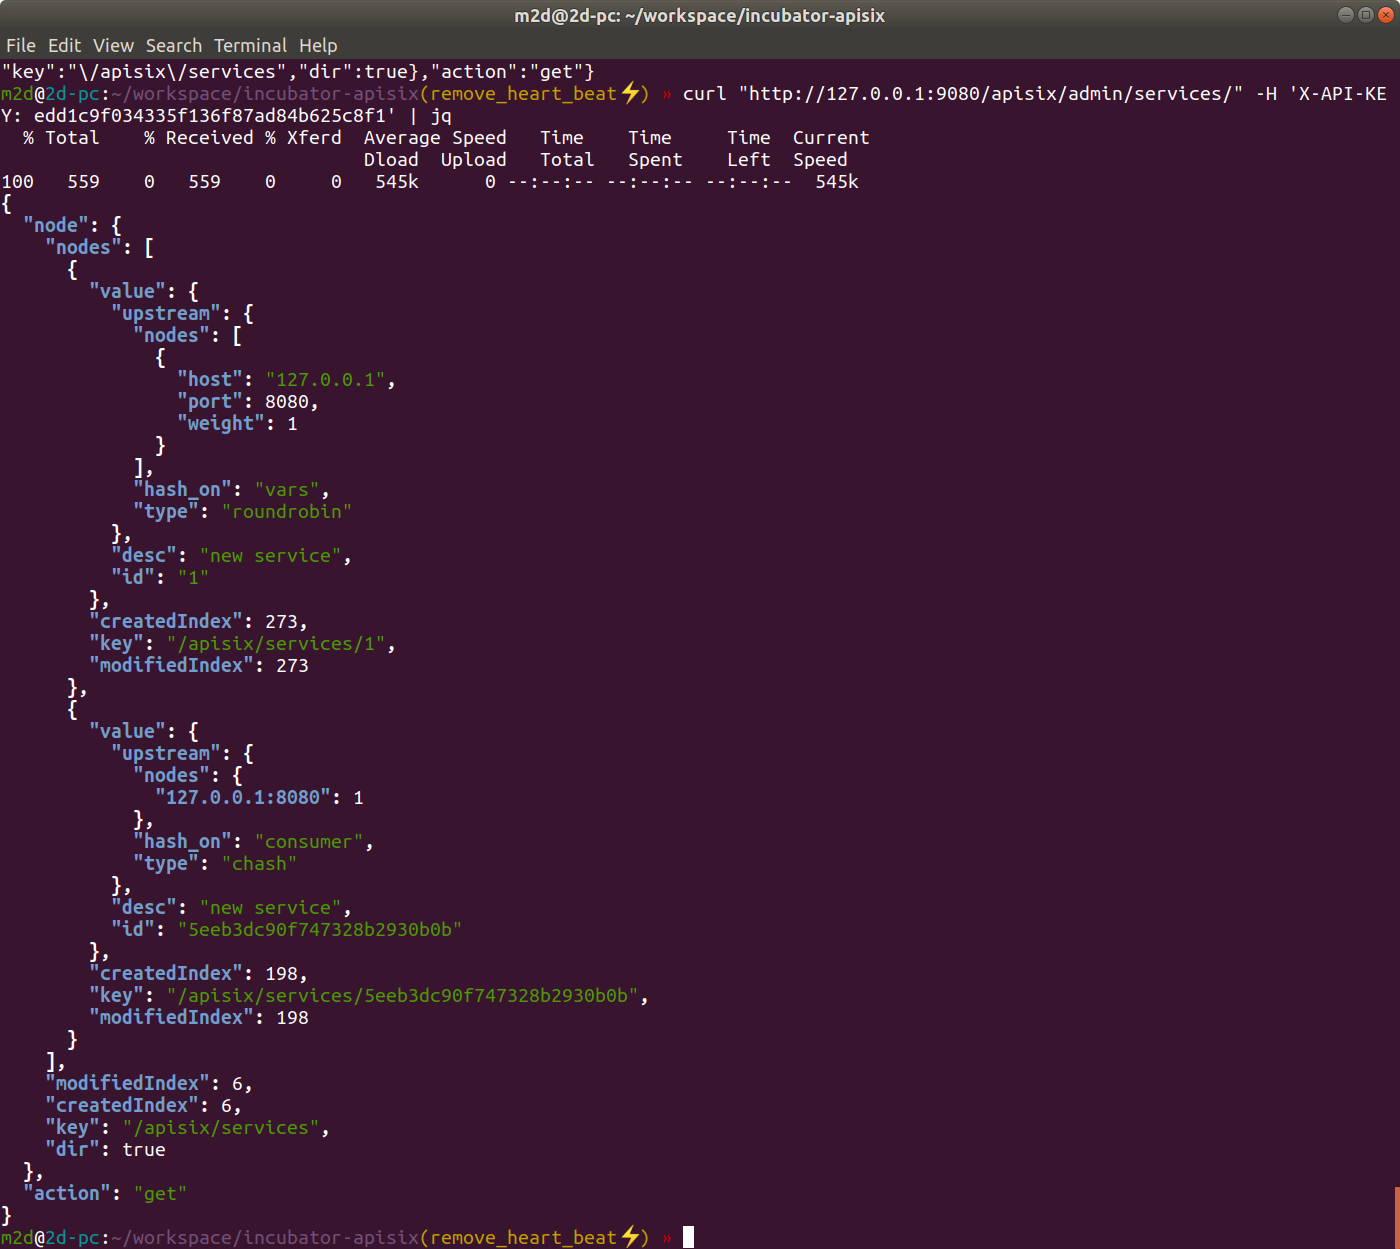The image size is (1400, 1249).
Task: Click the "Dload" header label
Action: (x=391, y=159)
